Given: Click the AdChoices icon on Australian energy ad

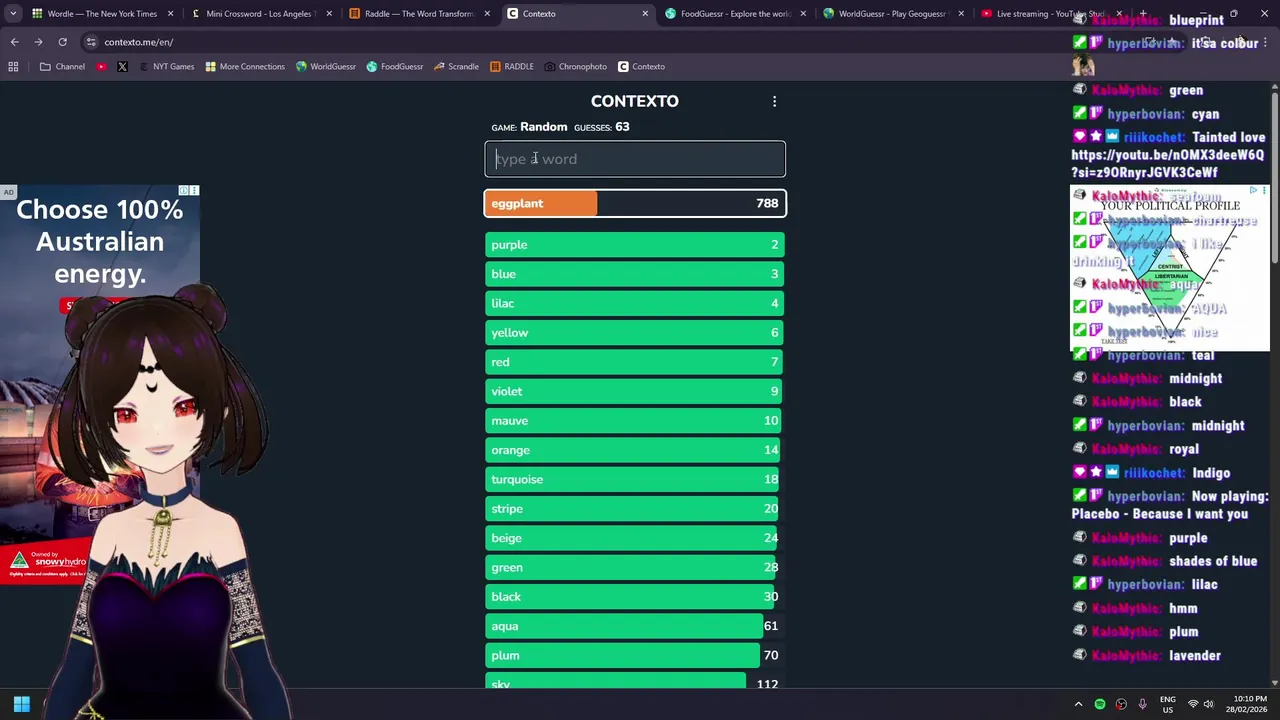Looking at the screenshot, I should [184, 190].
